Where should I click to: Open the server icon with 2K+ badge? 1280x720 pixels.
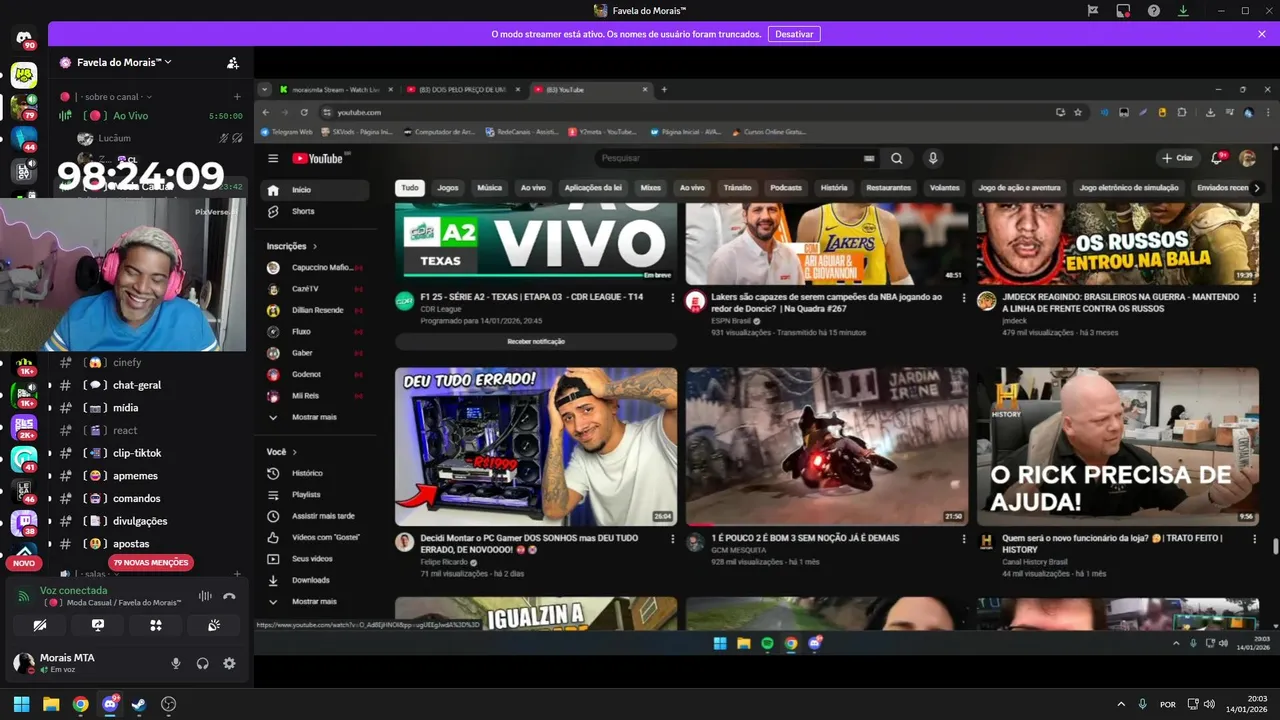pyautogui.click(x=24, y=428)
